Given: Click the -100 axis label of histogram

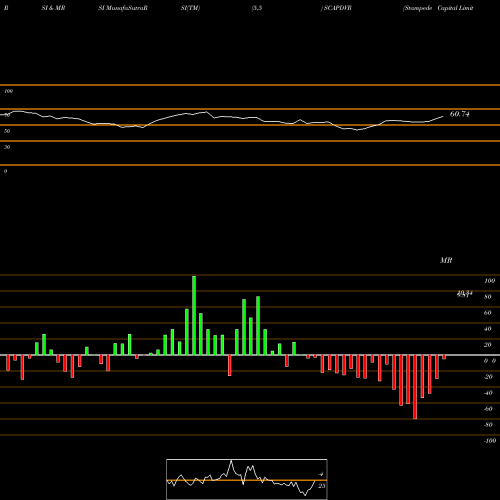Looking at the screenshot, I should [490, 441].
